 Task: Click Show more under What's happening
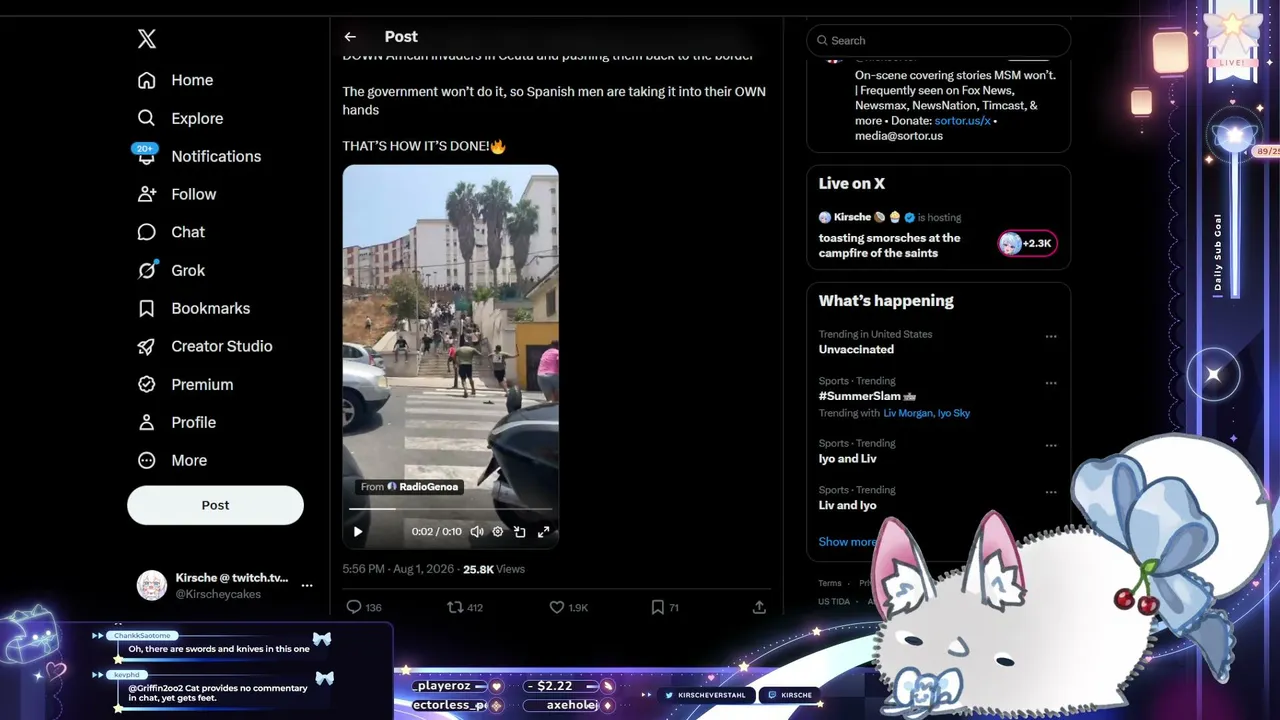pos(848,542)
